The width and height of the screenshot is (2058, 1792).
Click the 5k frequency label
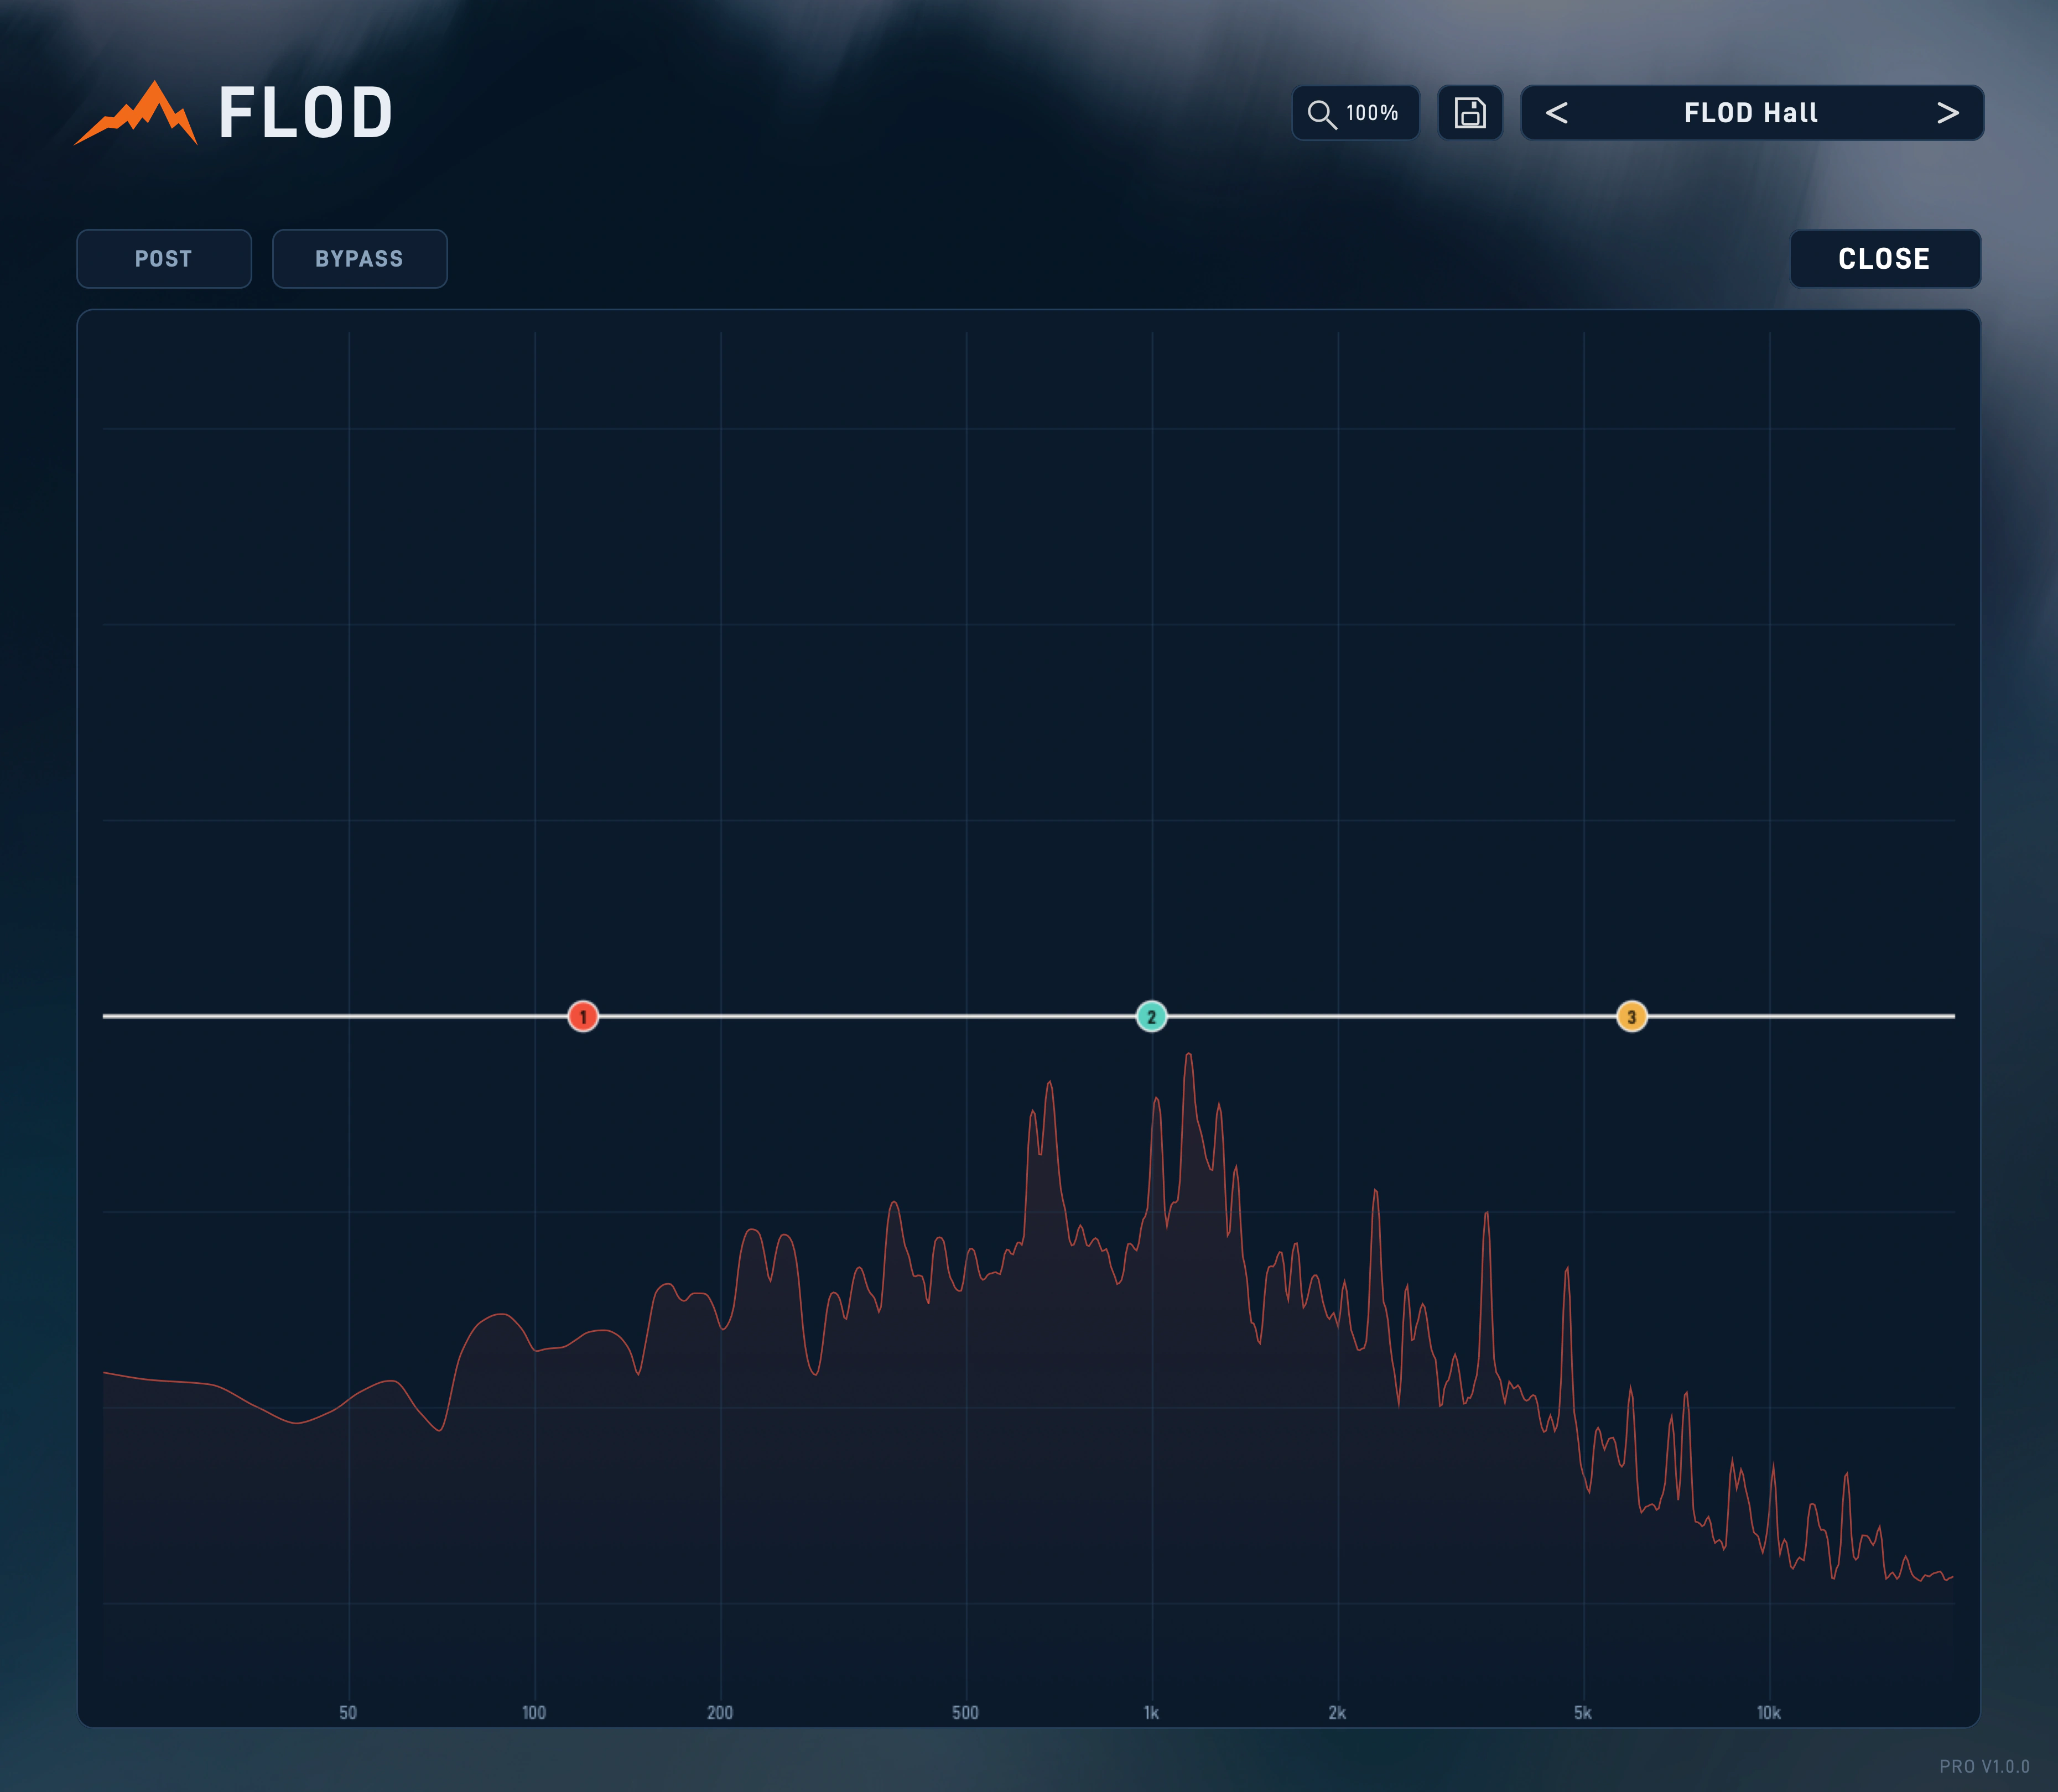point(1583,1713)
